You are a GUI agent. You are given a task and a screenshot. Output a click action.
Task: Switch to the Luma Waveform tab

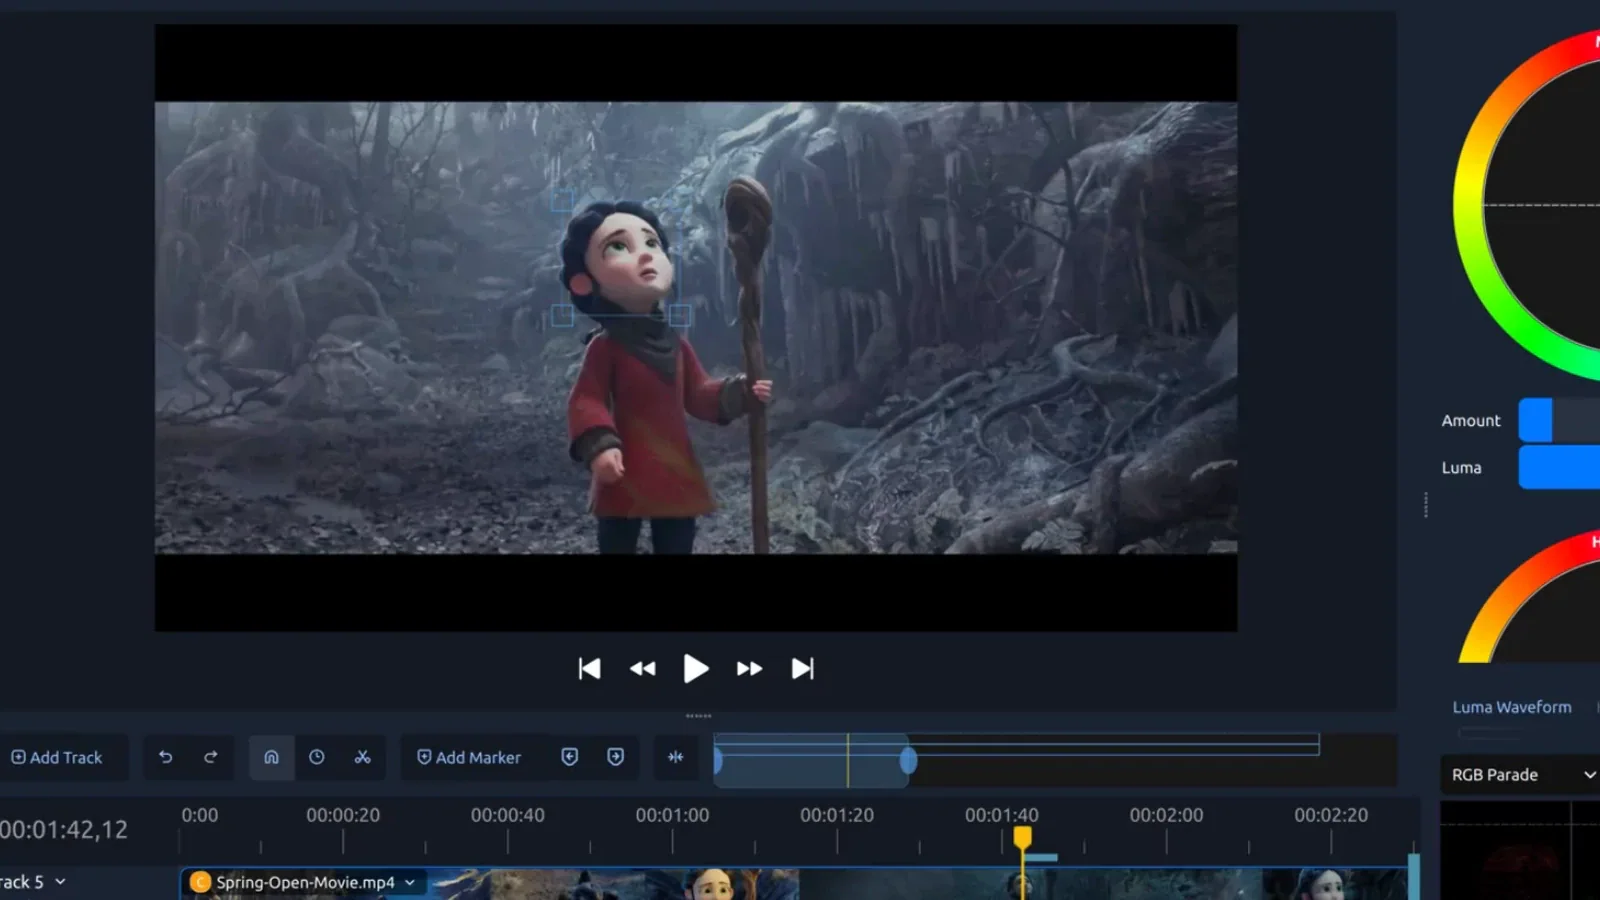(1512, 707)
